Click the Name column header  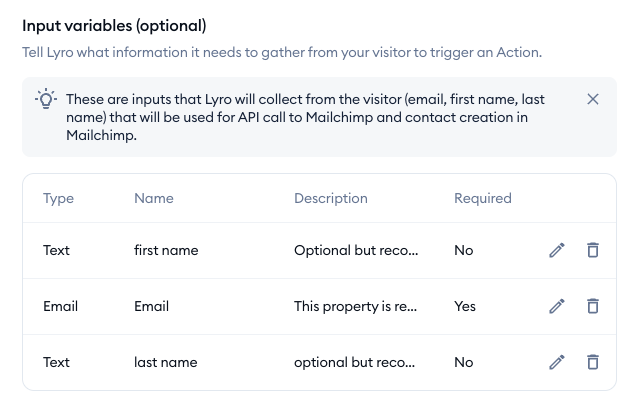pos(154,198)
